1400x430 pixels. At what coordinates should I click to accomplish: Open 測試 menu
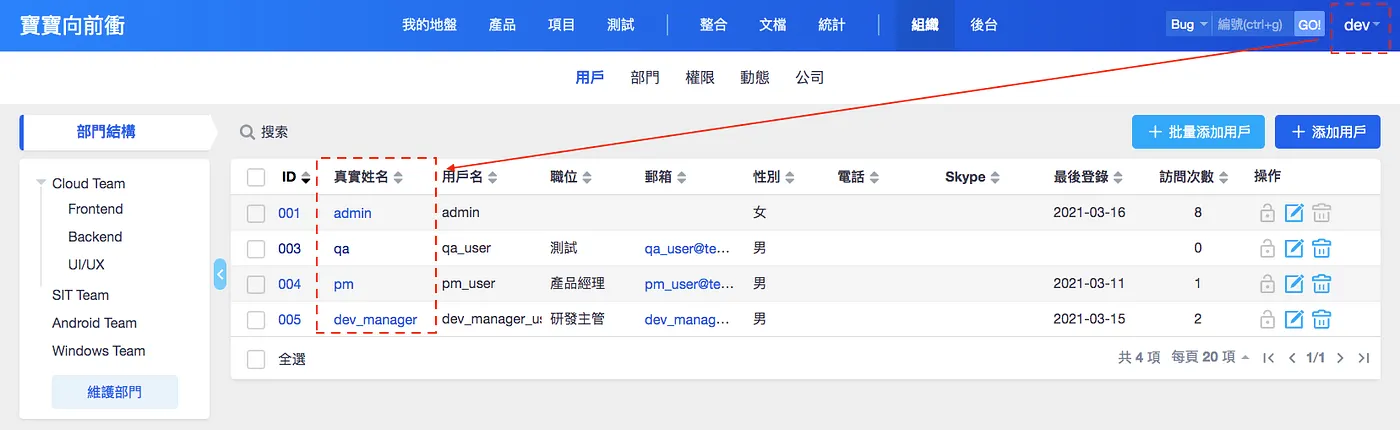tap(620, 25)
